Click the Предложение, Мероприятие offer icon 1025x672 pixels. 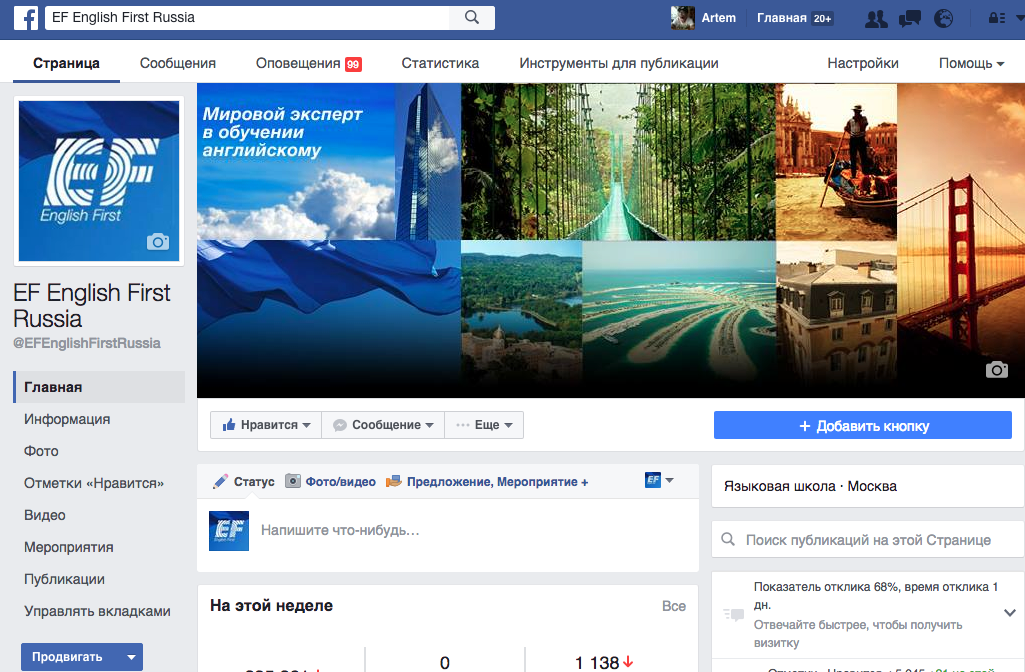[x=394, y=482]
